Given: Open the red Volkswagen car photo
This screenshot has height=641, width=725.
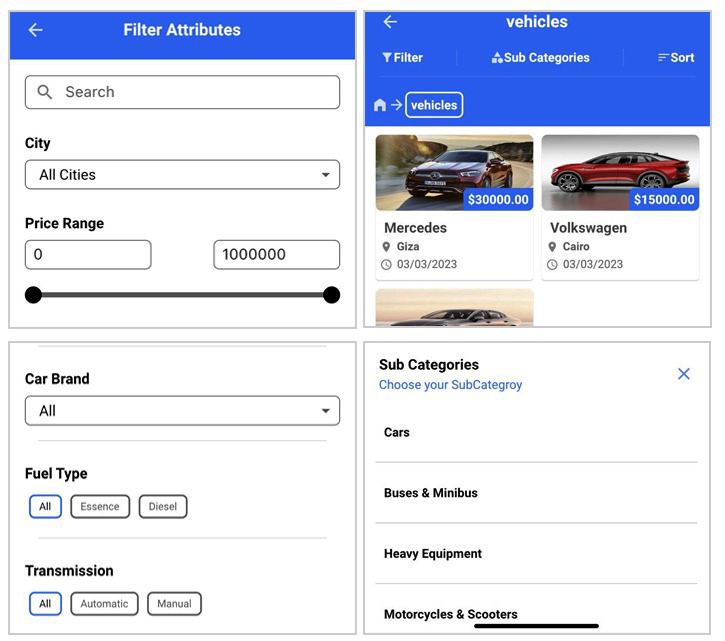Looking at the screenshot, I should pyautogui.click(x=620, y=173).
